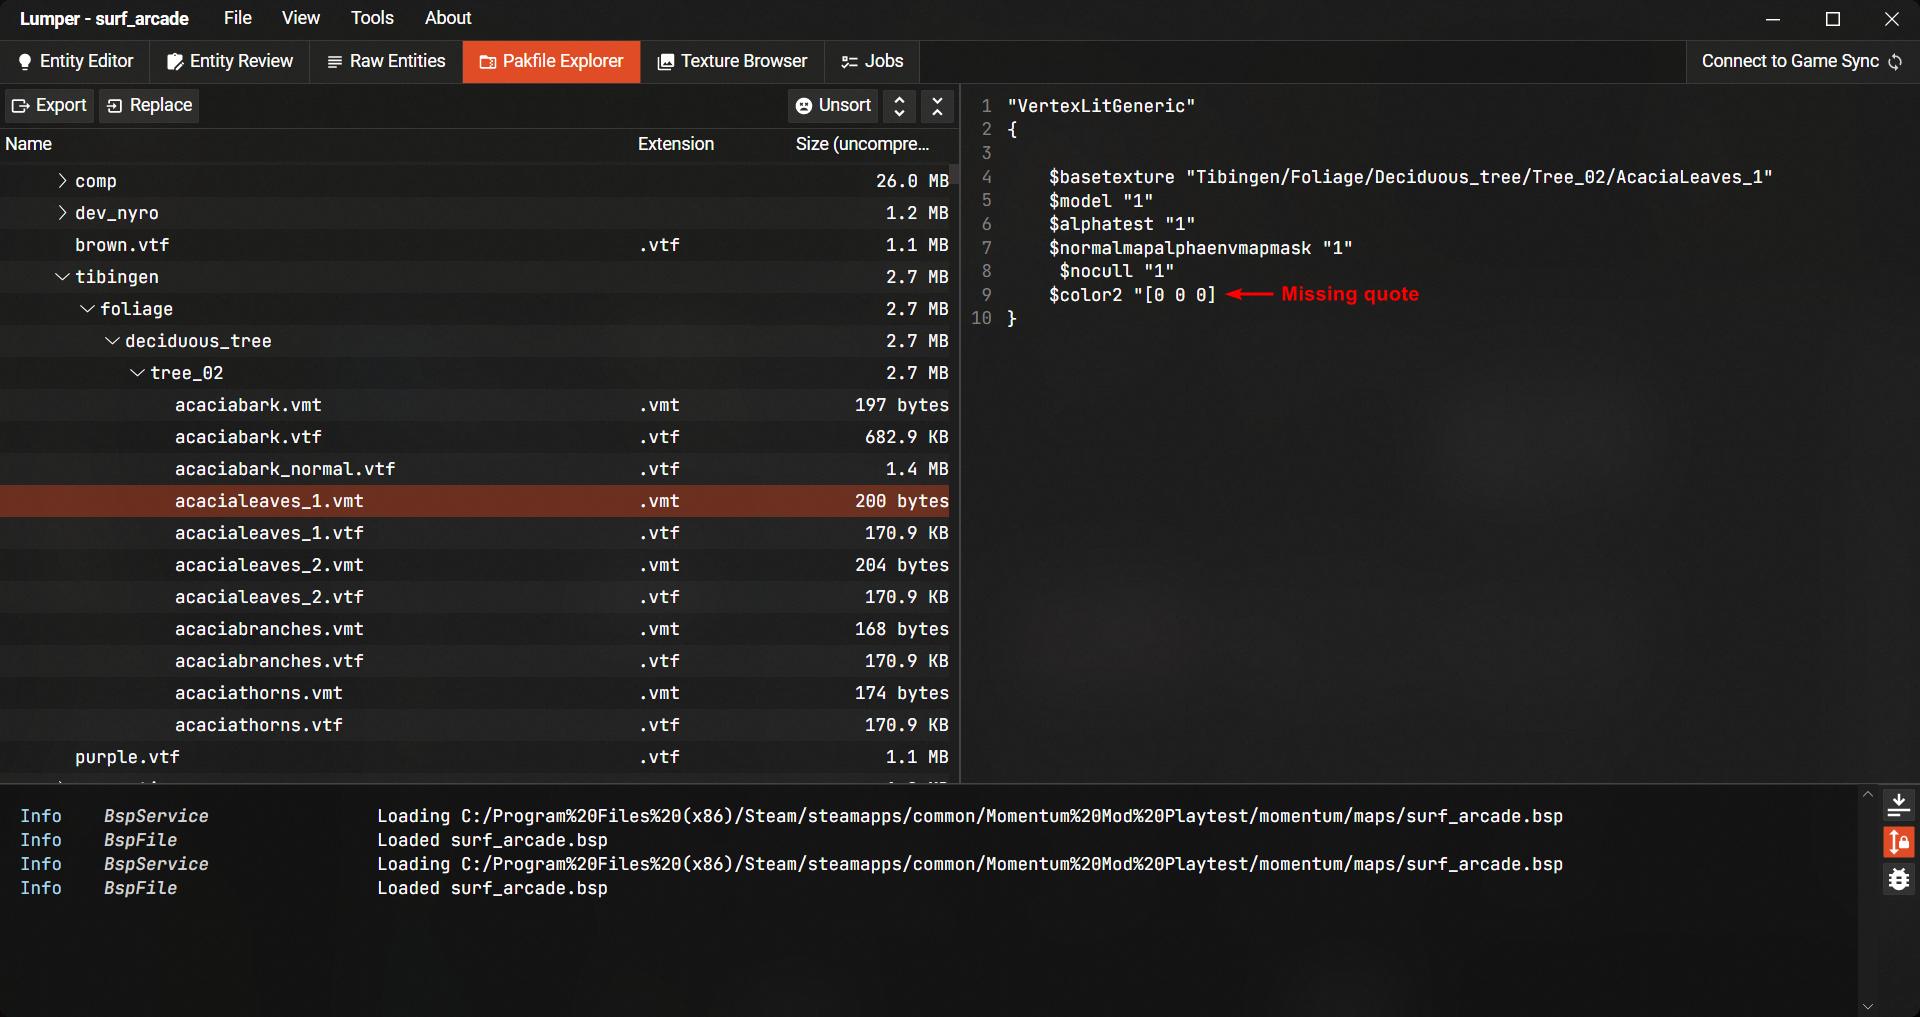1920x1017 pixels.
Task: Expand the dev_nyro folder
Action: tap(62, 213)
